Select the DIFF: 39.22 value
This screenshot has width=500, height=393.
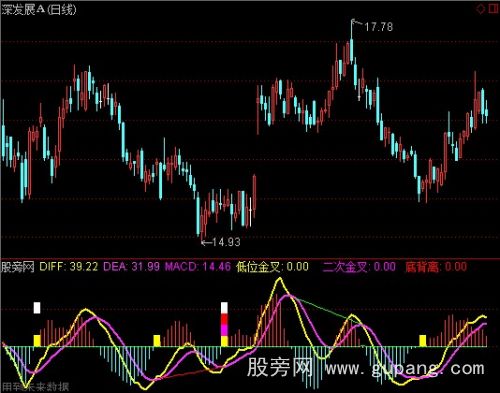tap(69, 267)
